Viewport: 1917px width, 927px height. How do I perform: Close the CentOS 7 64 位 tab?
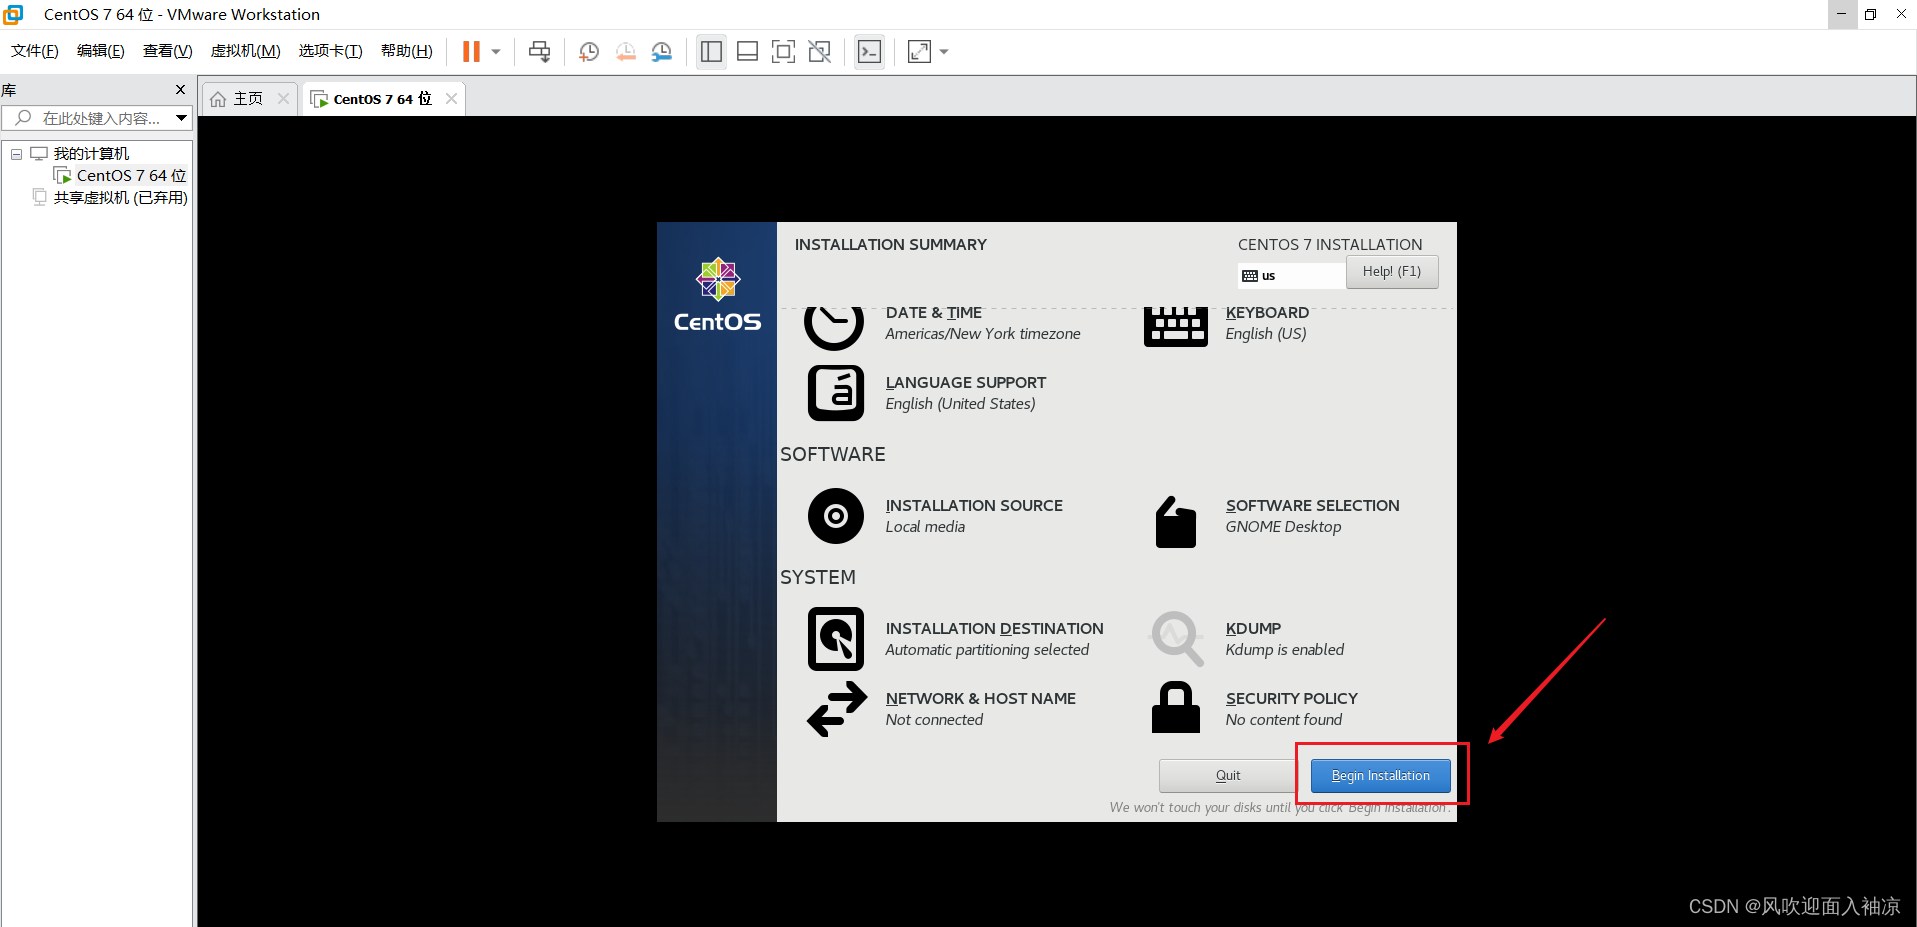[x=451, y=99]
